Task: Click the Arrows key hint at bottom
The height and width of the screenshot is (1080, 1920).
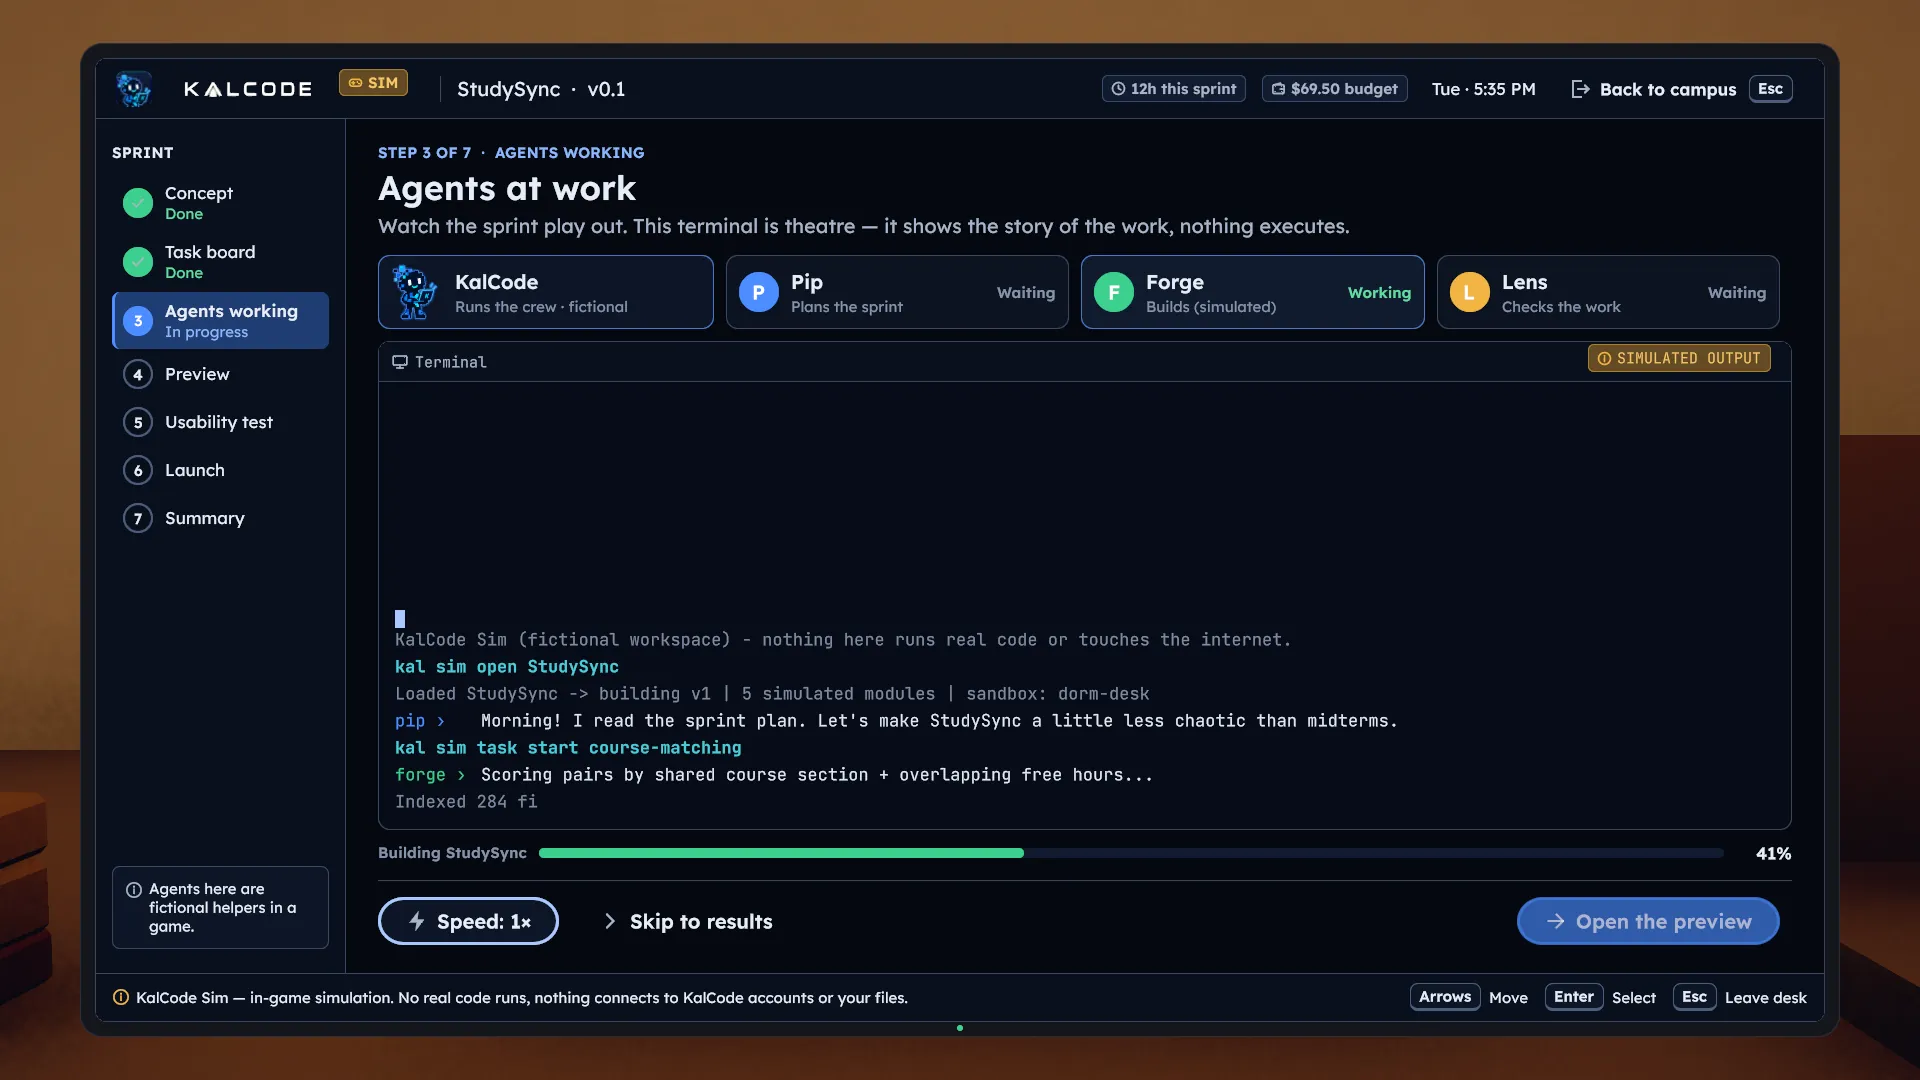Action: pyautogui.click(x=1445, y=997)
